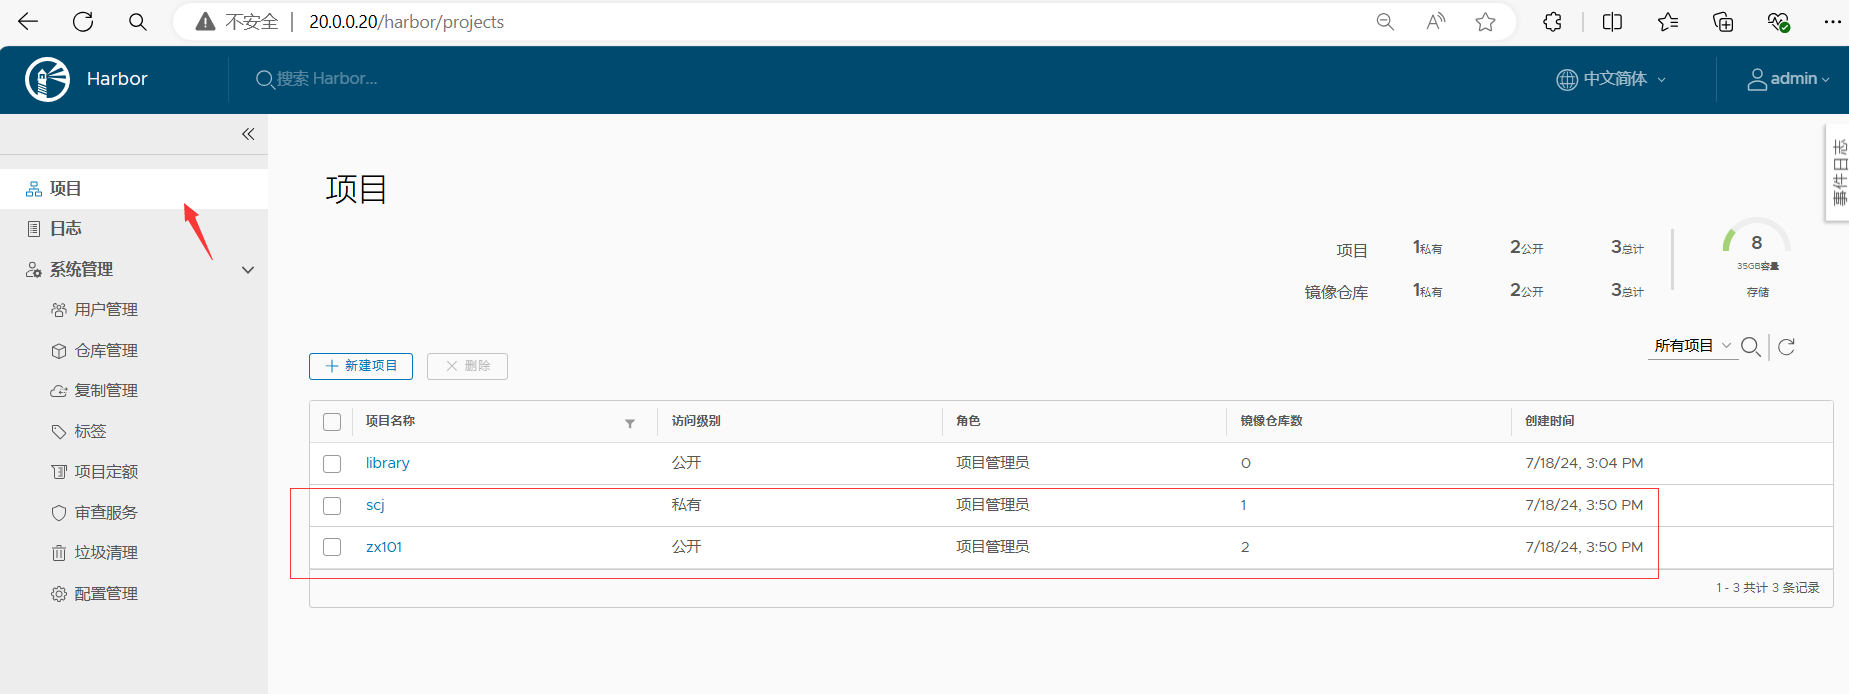Screen dimensions: 1849x694
Task: Open 垃圾清理 in the sidebar
Action: point(106,553)
